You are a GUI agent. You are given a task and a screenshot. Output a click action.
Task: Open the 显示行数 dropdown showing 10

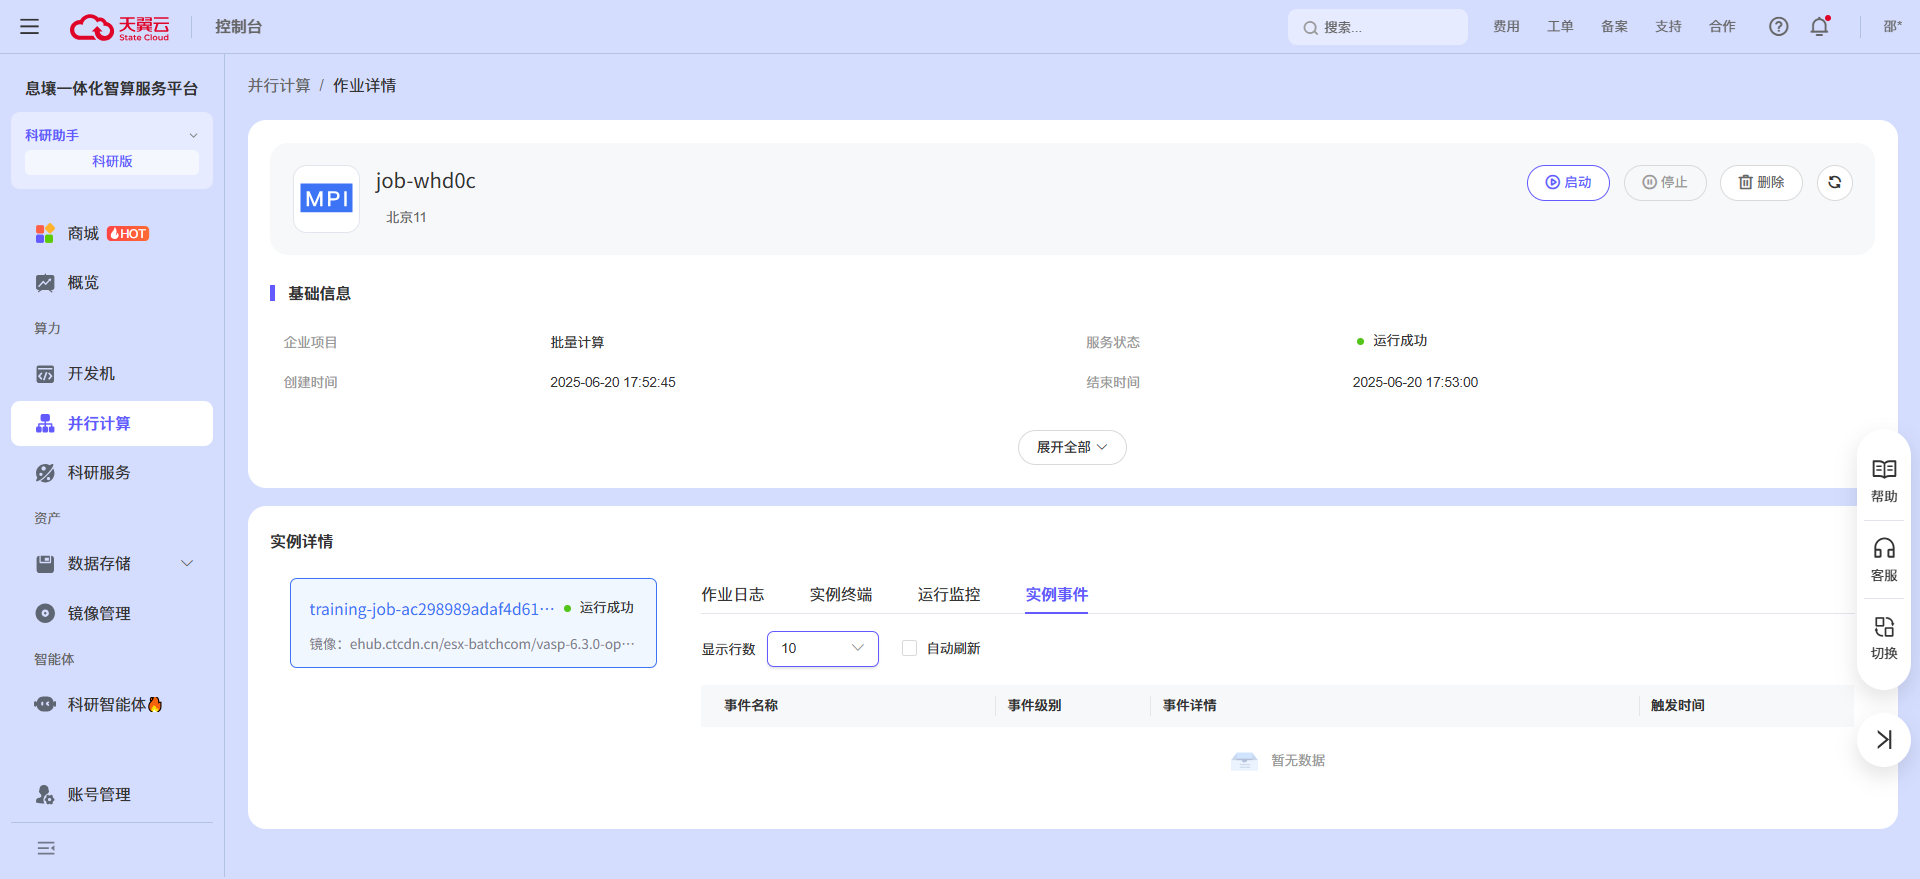tap(823, 649)
